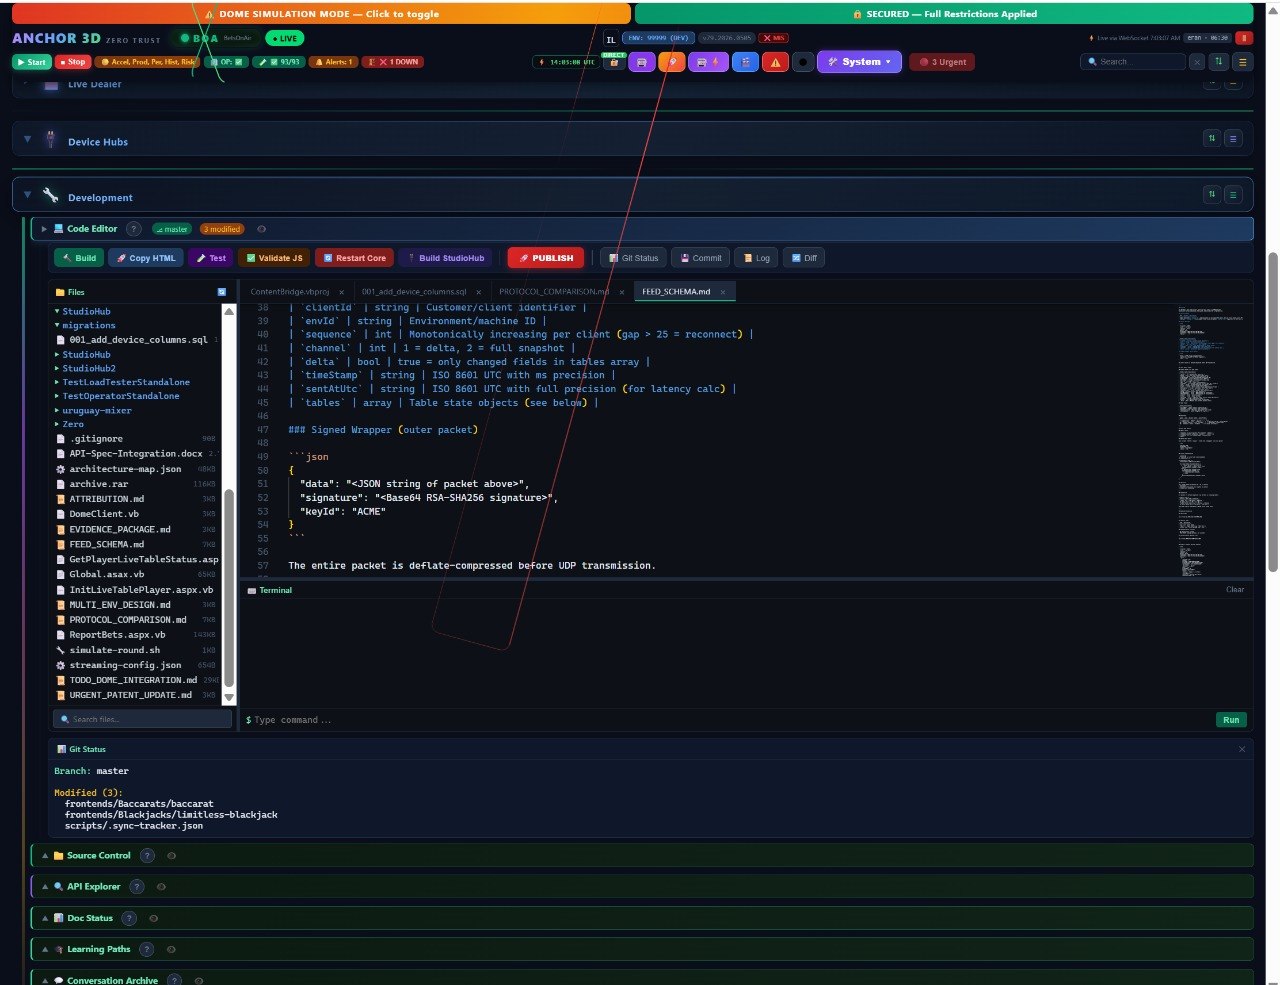The image size is (1280, 985).
Task: Close the FEED_SCHEMA.md tab
Action: [x=723, y=292]
